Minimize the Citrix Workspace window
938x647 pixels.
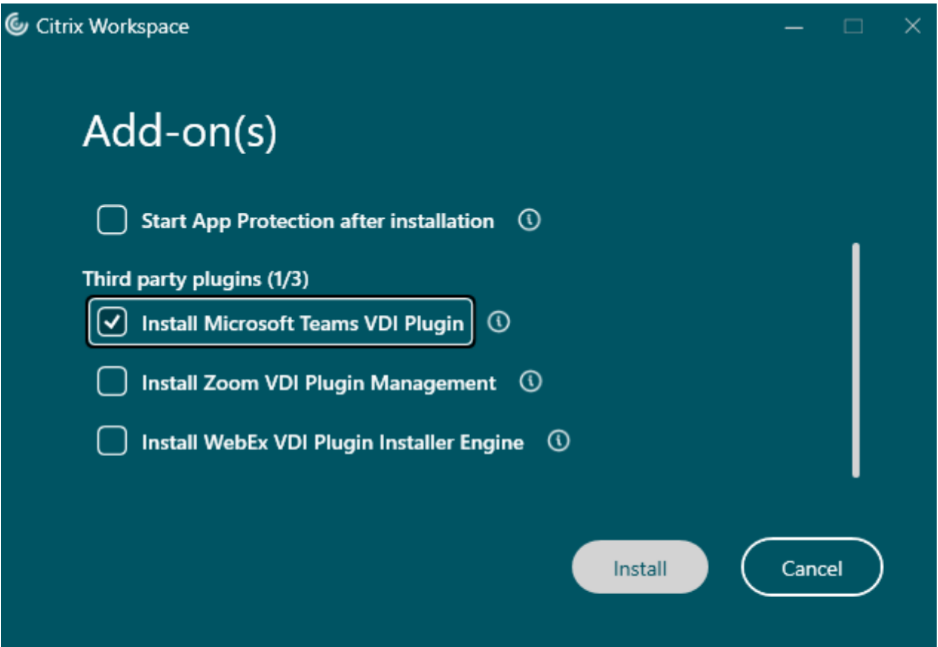pos(795,27)
